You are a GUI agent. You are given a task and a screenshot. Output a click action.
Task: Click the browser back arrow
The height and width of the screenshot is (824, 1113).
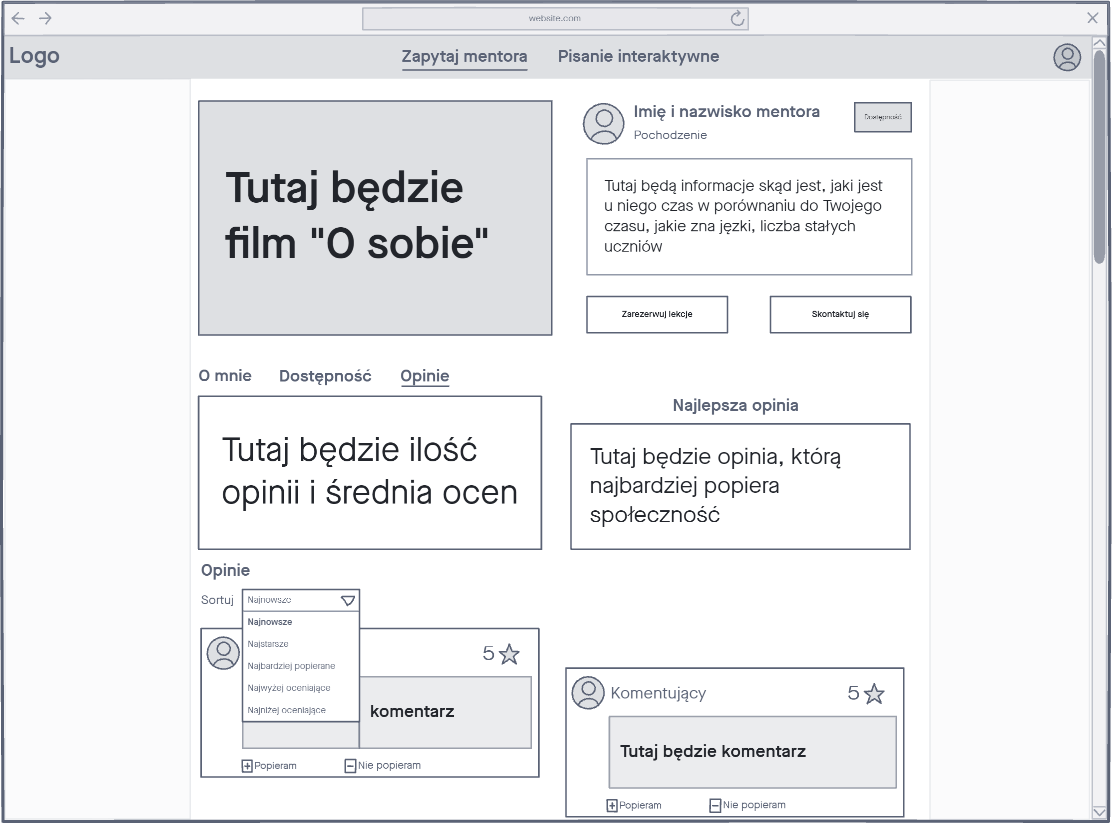(x=18, y=18)
